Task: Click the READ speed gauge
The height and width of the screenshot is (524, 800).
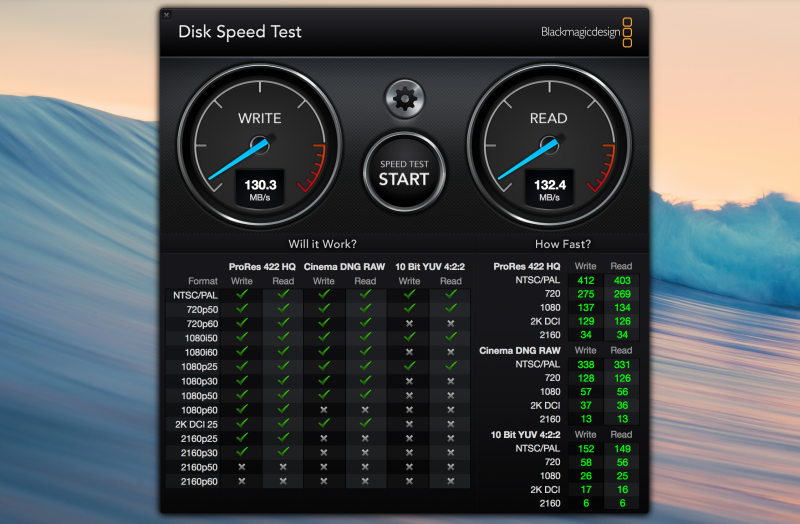Action: coord(549,145)
